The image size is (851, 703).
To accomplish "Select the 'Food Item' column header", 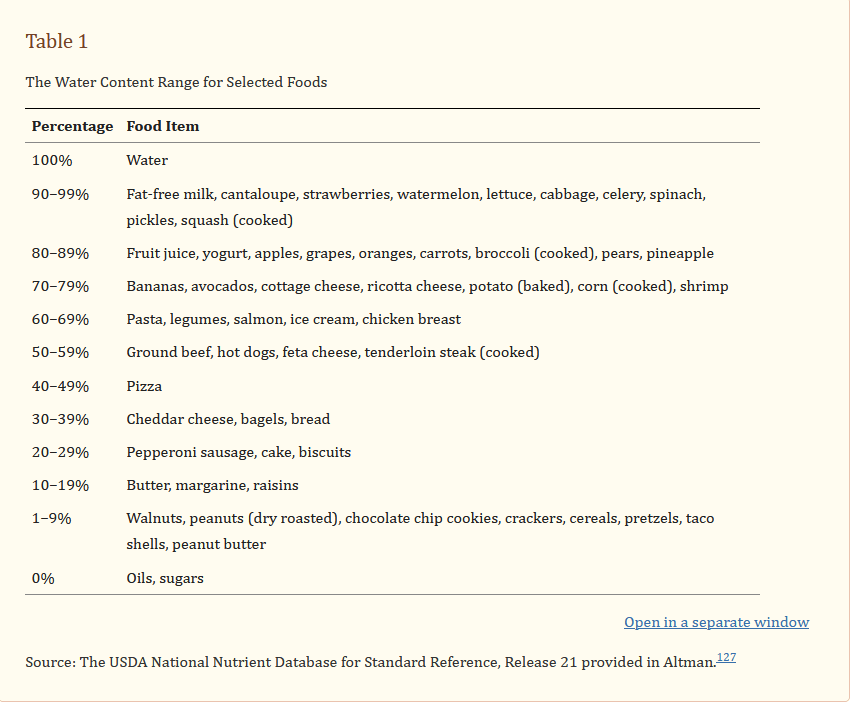I will point(163,127).
